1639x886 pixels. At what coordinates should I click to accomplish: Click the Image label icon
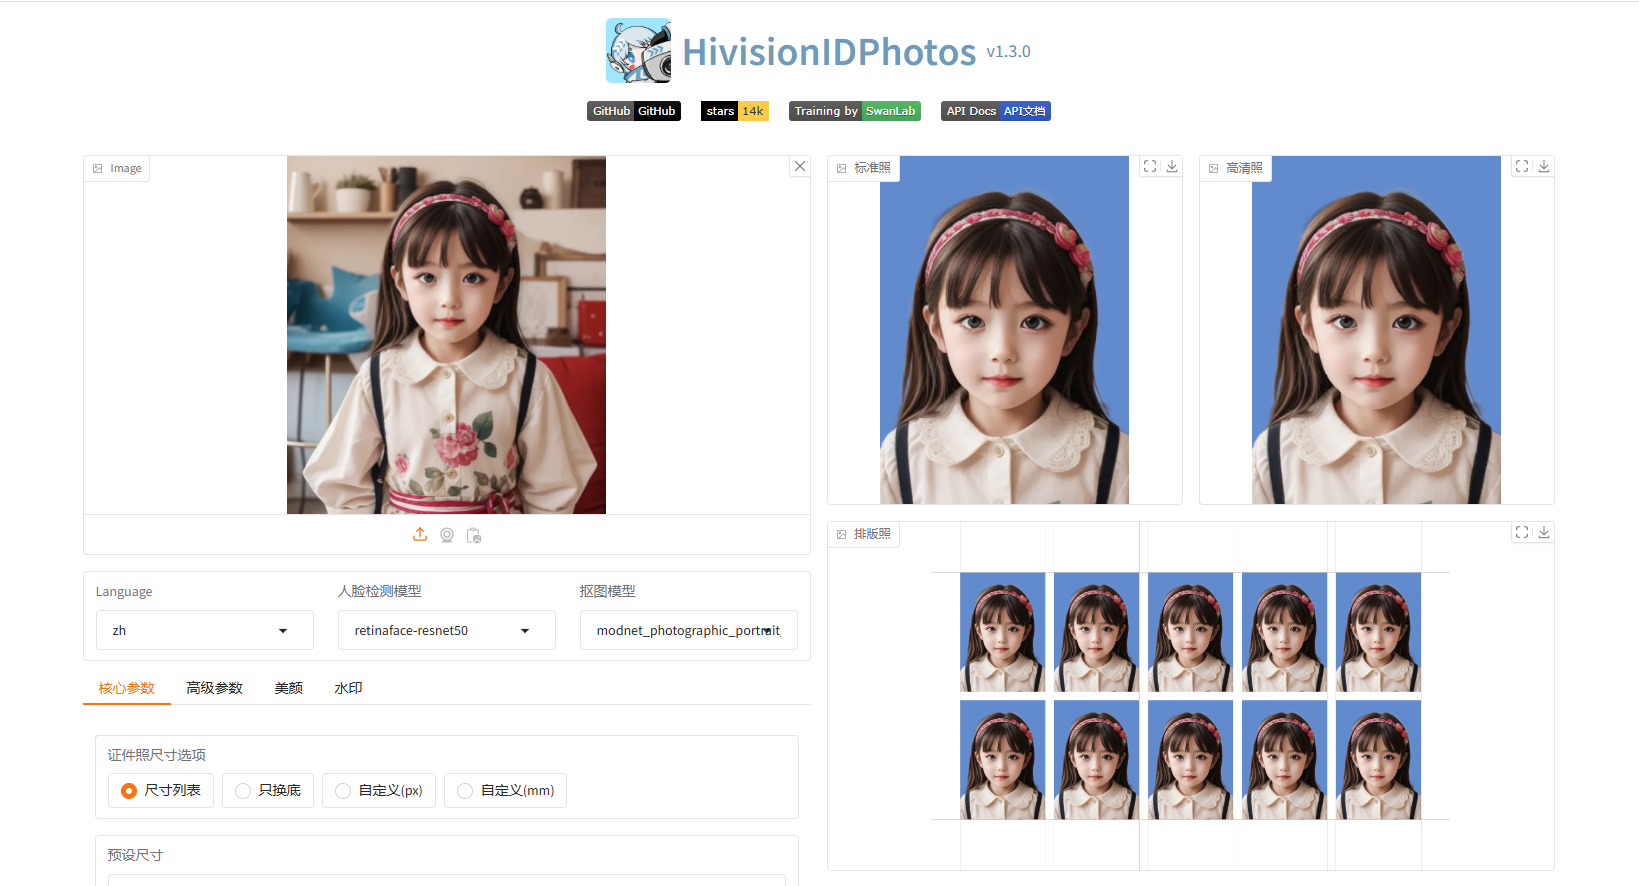98,169
